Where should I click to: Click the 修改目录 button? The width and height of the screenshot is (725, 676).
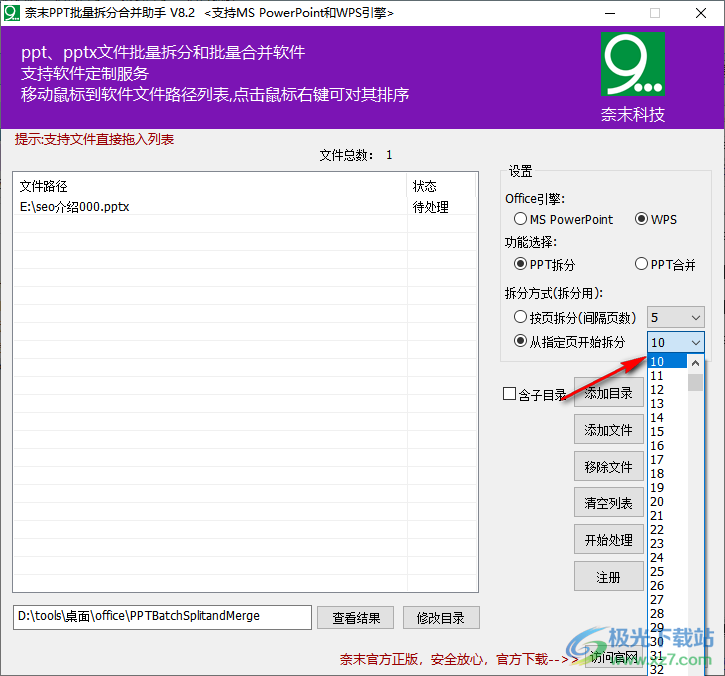coord(441,618)
